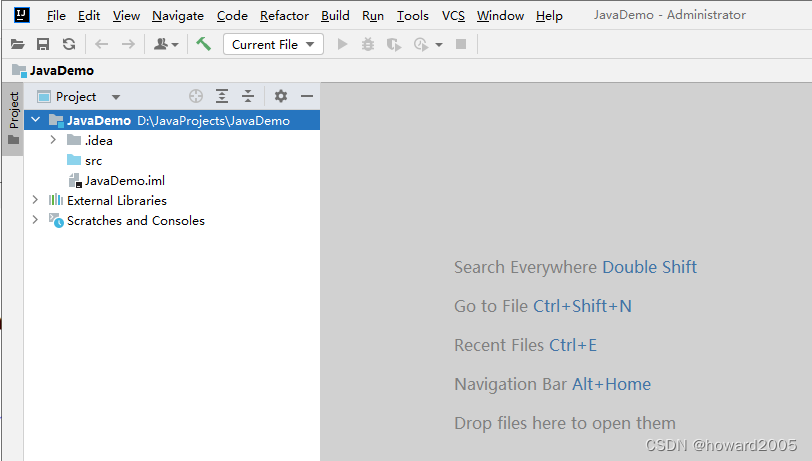Select Scratches and Consoles
Image resolution: width=812 pixels, height=461 pixels.
(127, 221)
